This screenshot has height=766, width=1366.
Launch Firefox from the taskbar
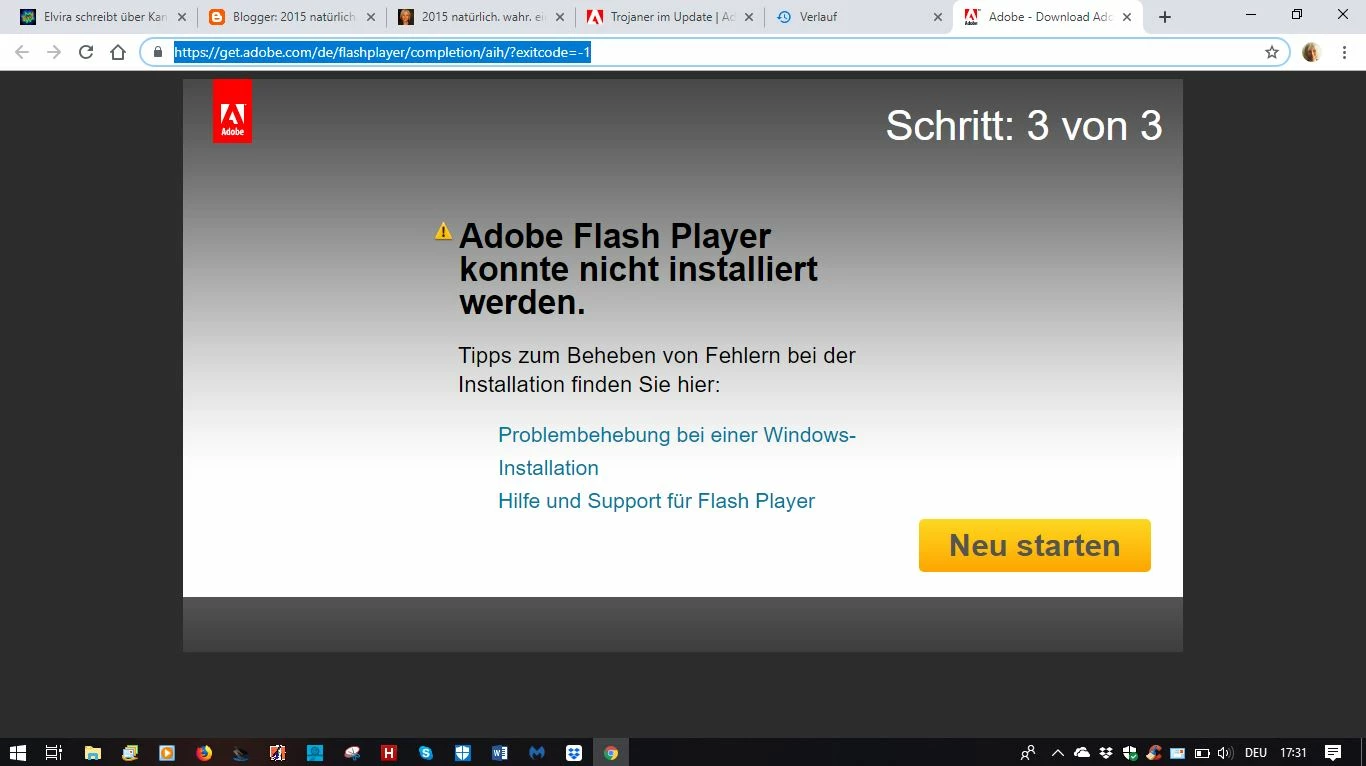pyautogui.click(x=204, y=753)
